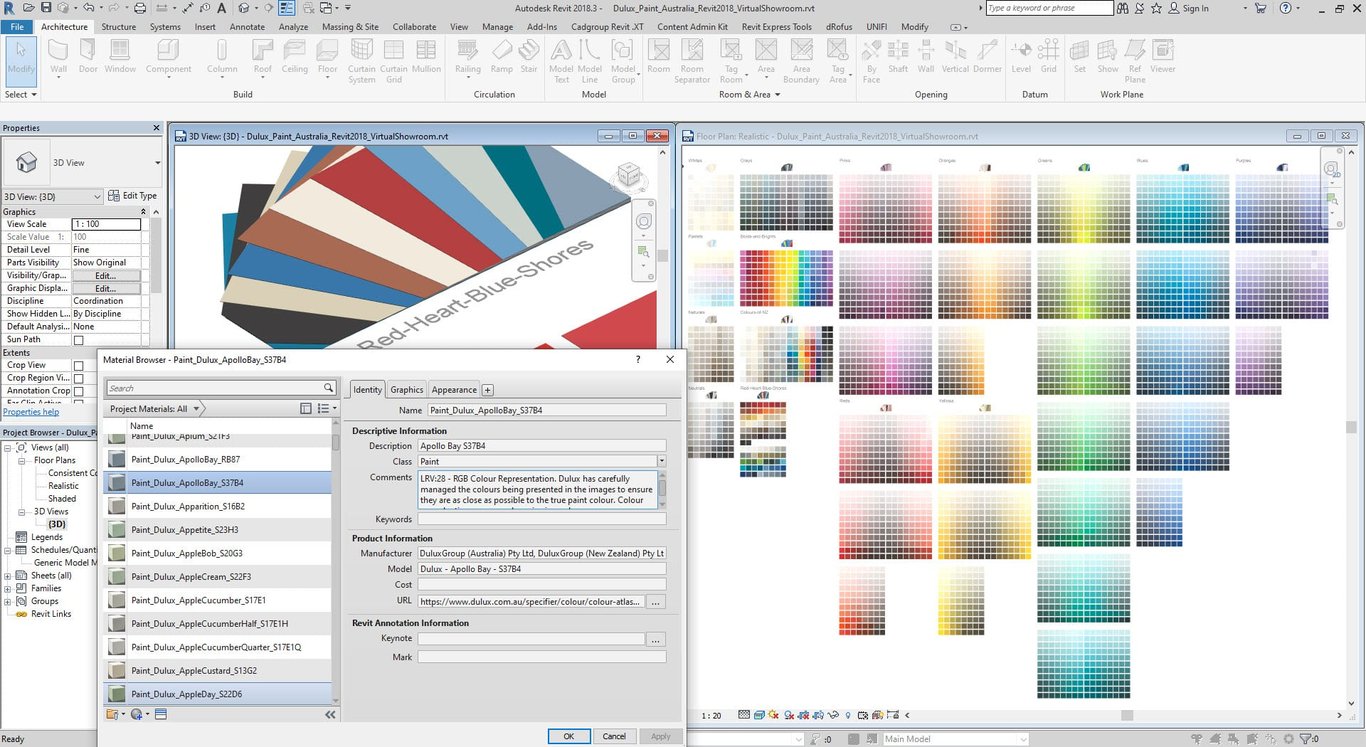Image resolution: width=1366 pixels, height=747 pixels.
Task: Select the Wall tool in the ribbon
Action: pos(58,58)
